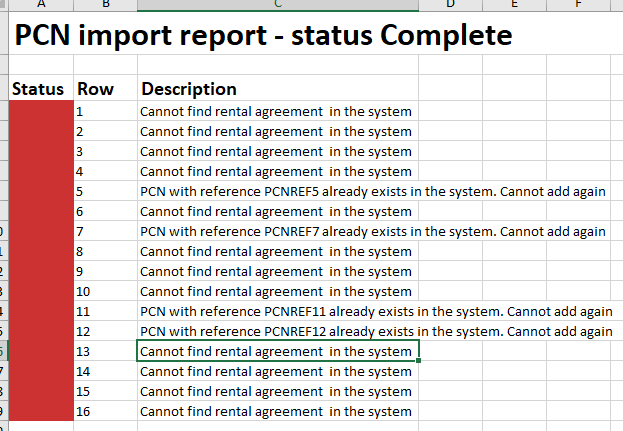
Task: Click red status cell beside row 8
Action: 41,251
